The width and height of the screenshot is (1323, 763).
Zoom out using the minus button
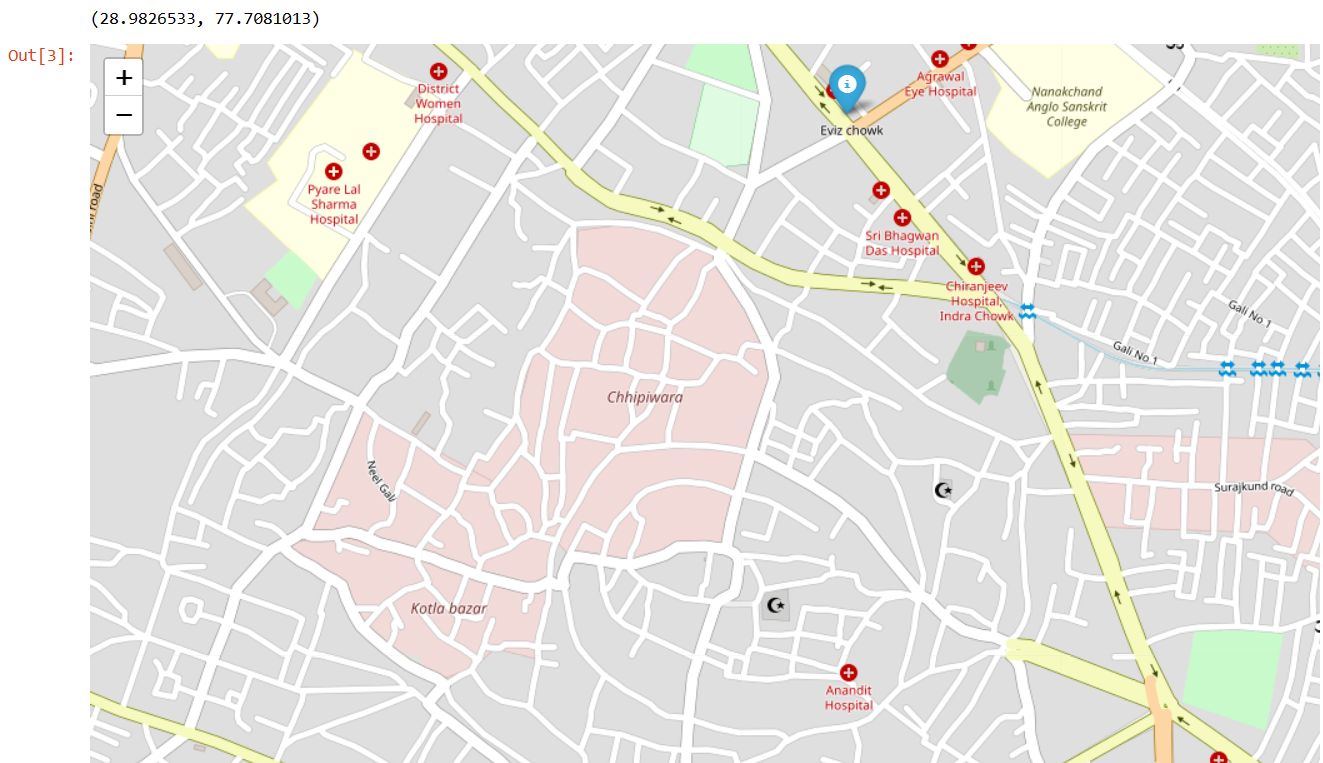[124, 115]
